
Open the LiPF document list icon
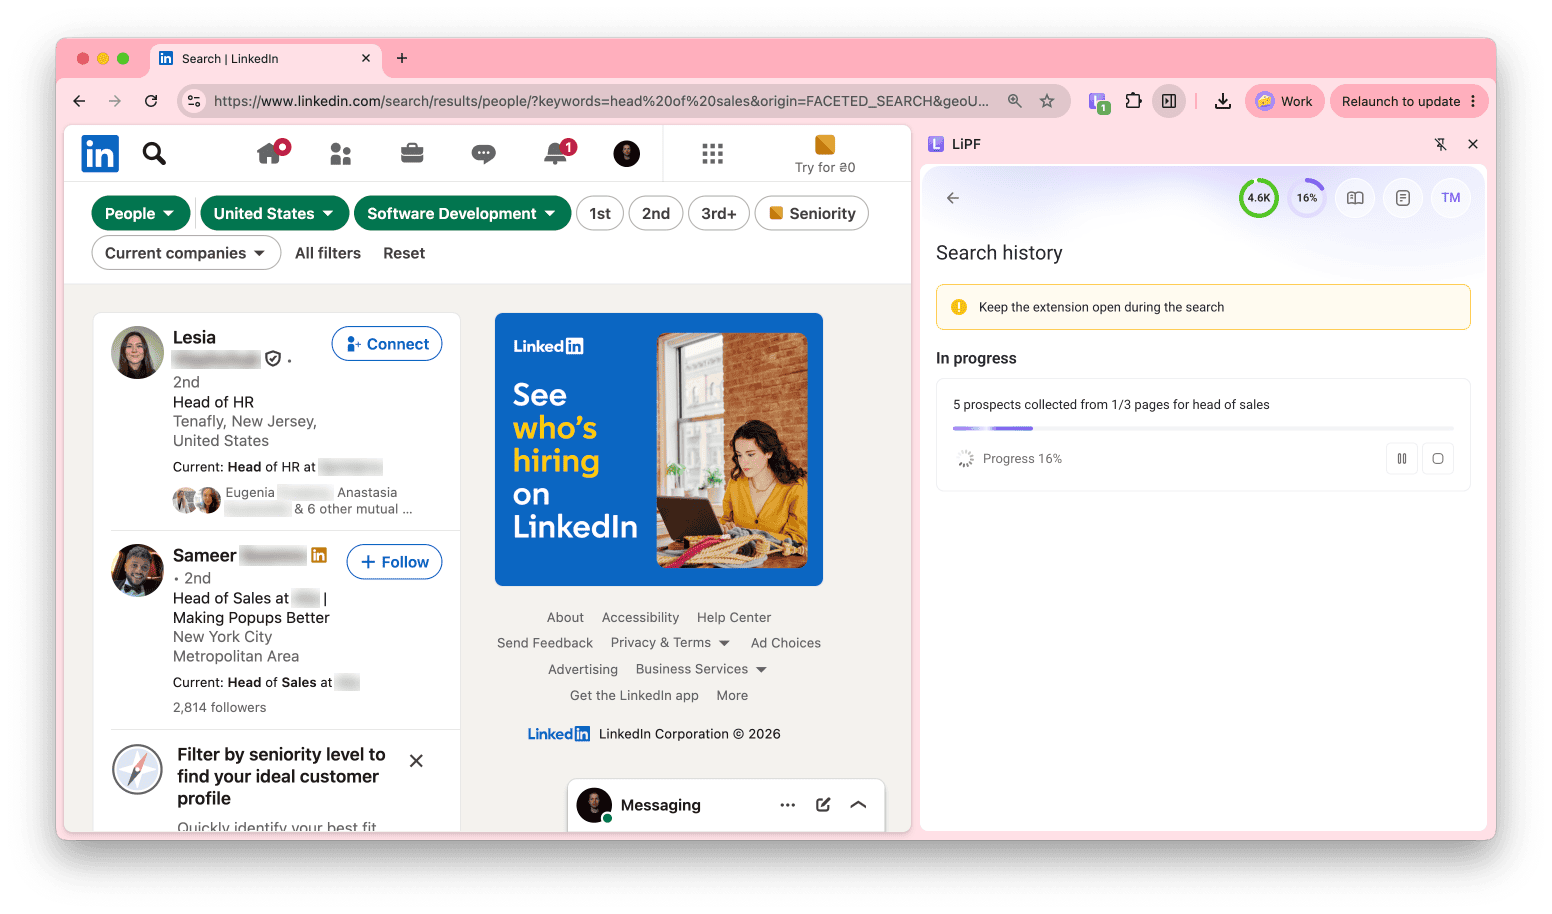point(1403,198)
